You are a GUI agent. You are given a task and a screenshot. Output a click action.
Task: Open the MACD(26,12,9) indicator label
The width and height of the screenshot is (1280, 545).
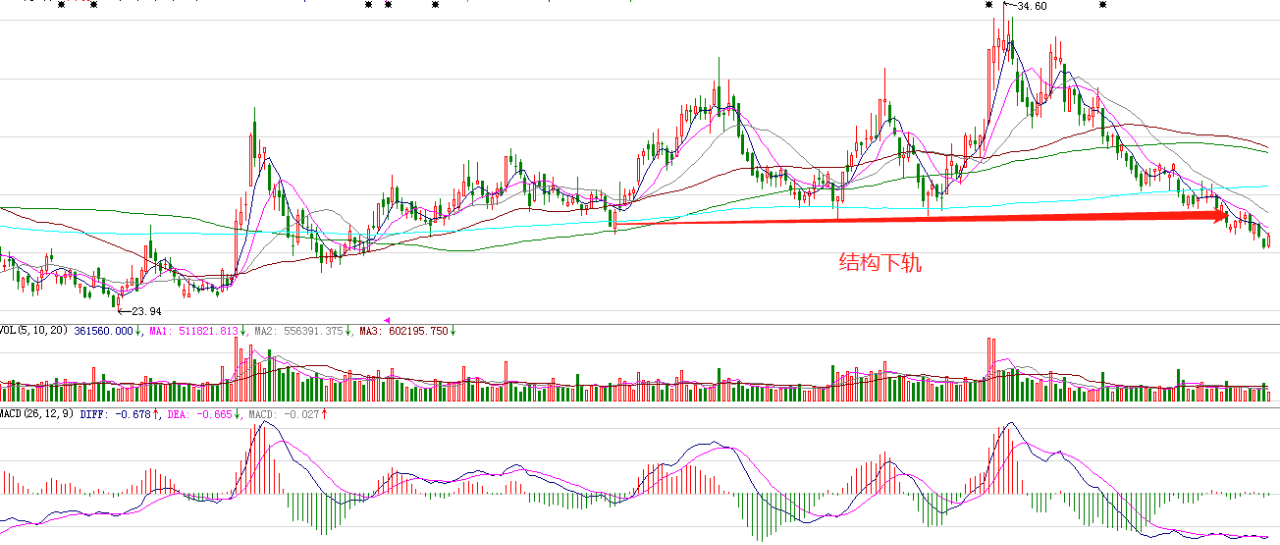click(37, 413)
